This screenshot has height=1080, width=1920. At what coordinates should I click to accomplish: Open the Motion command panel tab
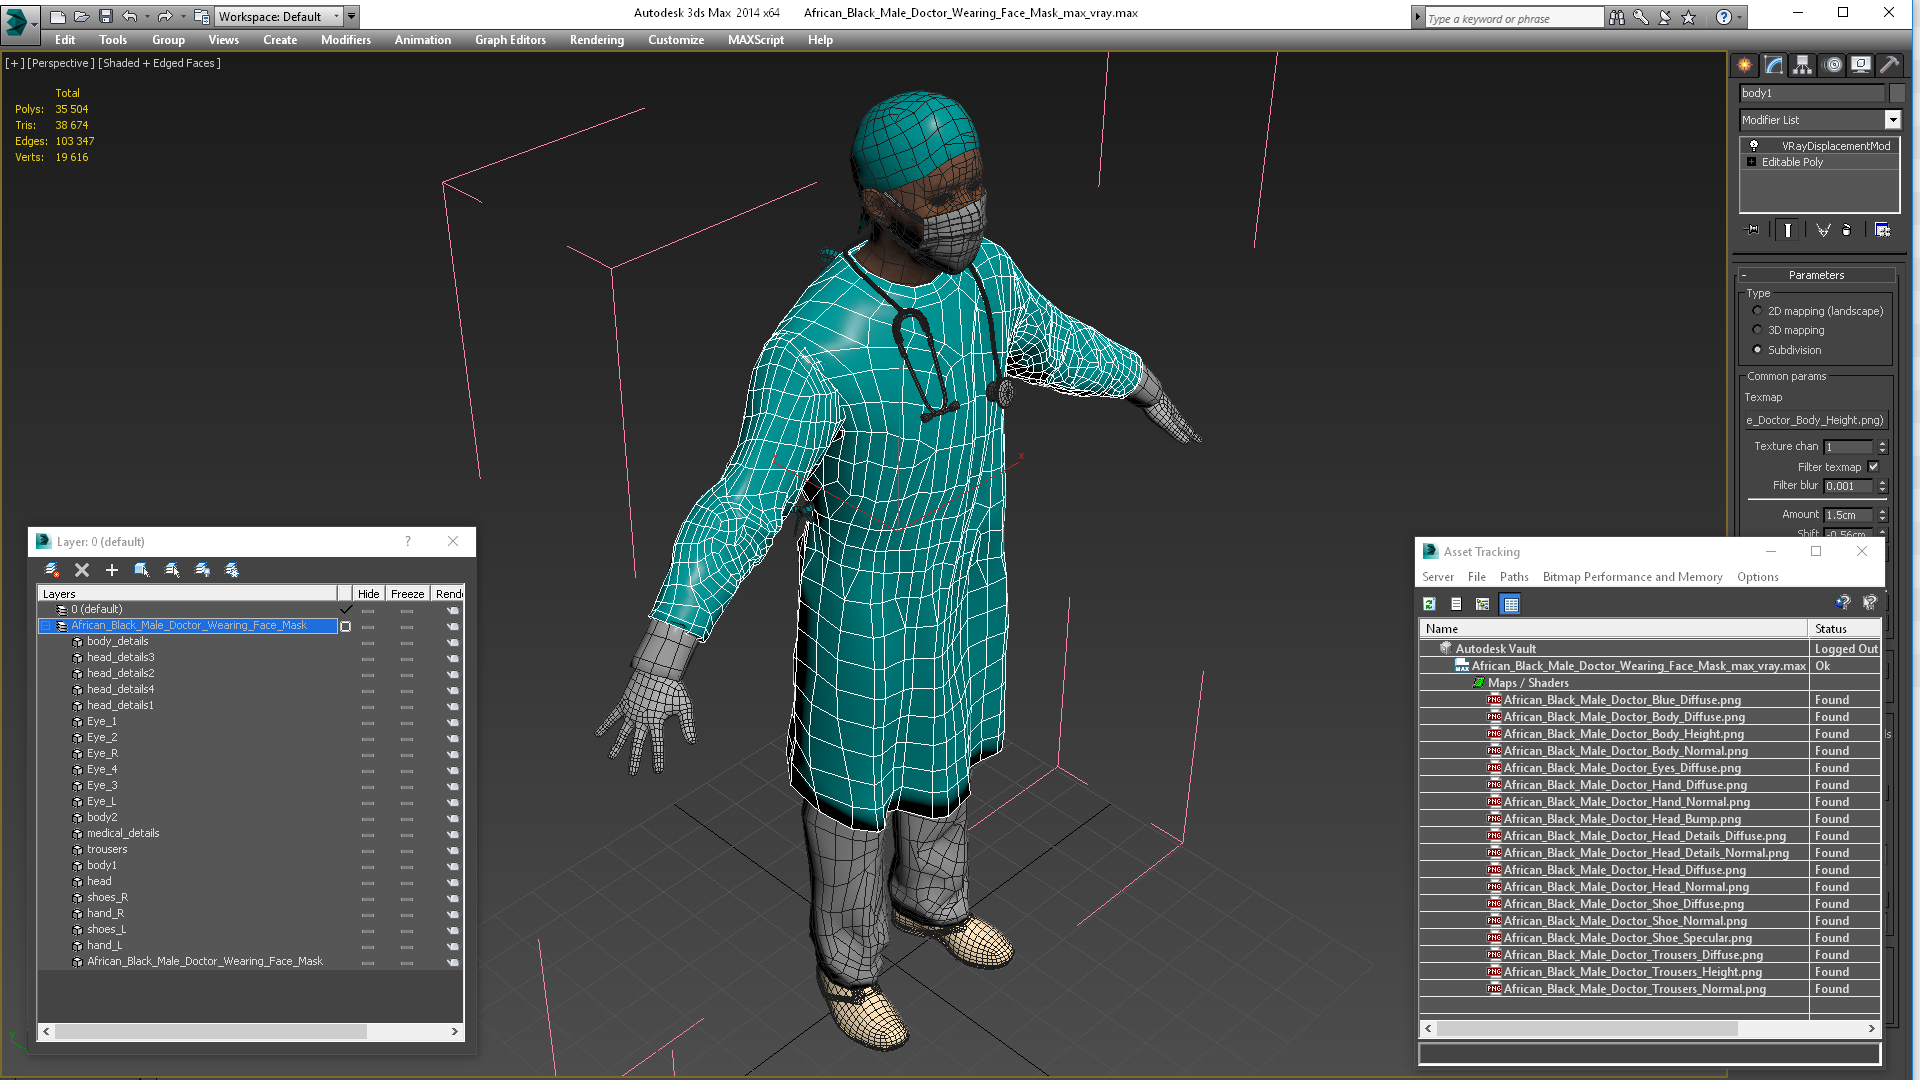click(x=1833, y=65)
